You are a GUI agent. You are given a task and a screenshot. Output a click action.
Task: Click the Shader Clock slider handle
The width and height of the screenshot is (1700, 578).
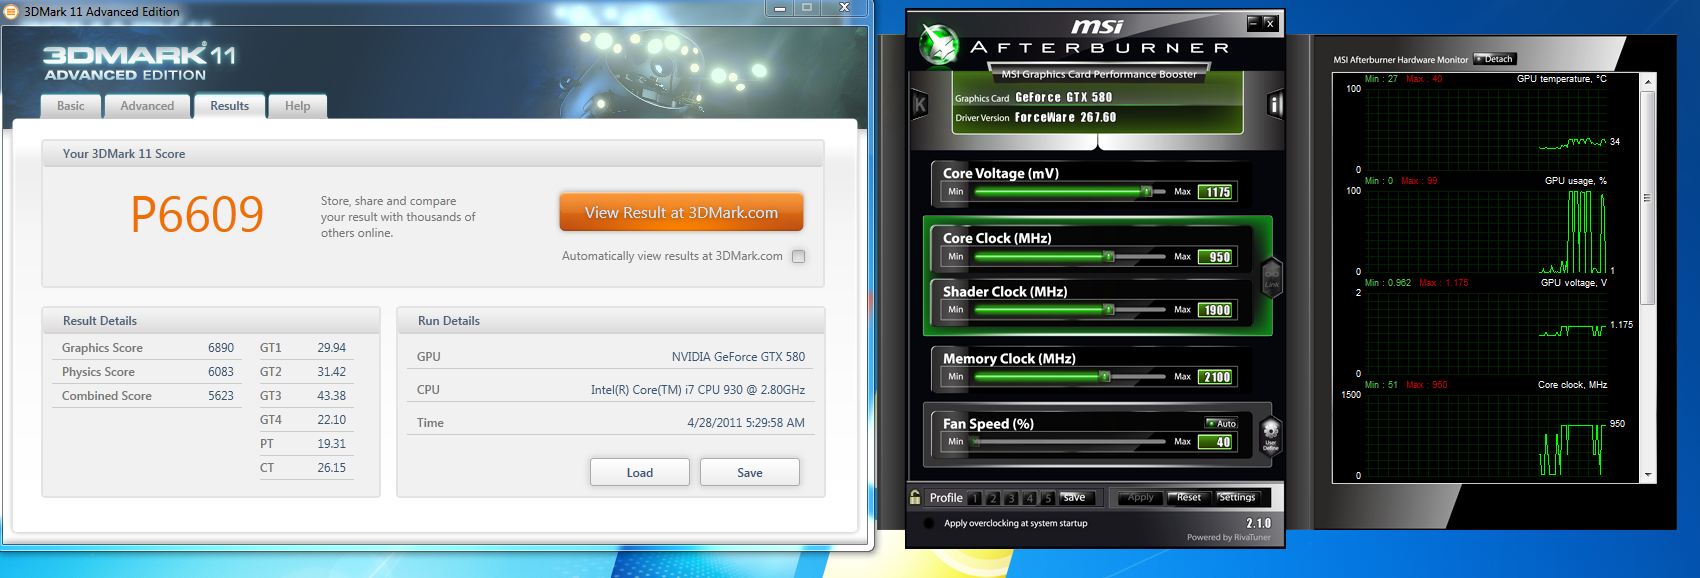[x=1108, y=310]
